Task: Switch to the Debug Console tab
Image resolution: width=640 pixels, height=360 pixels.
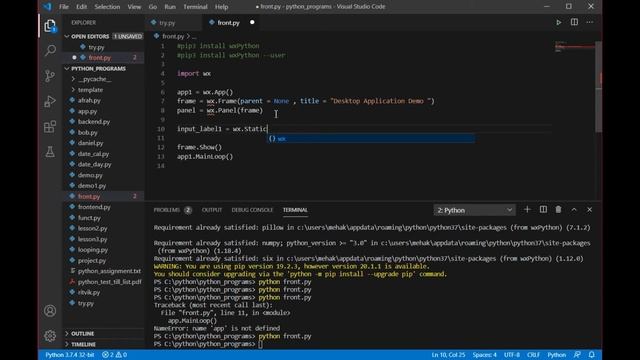Action: (x=252, y=210)
